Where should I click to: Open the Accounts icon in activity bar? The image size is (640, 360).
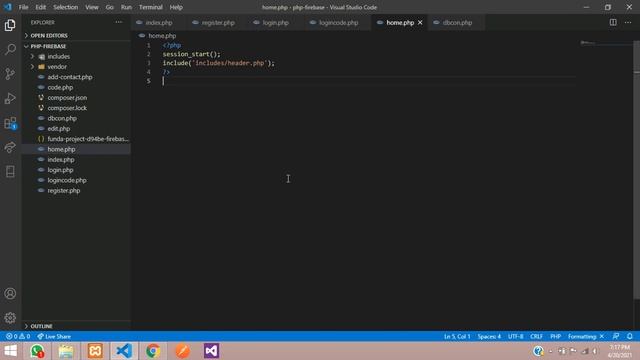[10, 293]
